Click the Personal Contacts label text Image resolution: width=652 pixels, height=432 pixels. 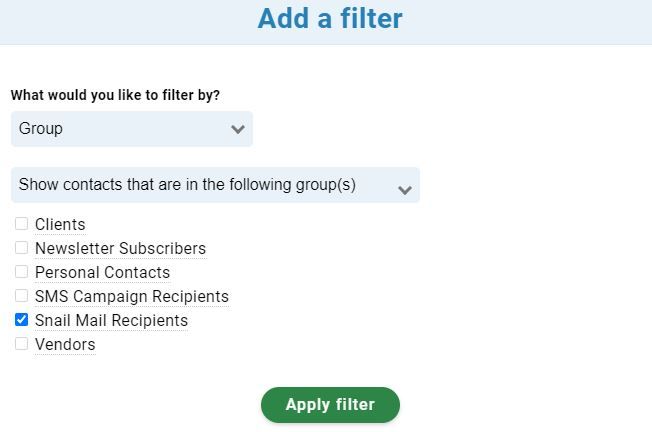tap(103, 273)
